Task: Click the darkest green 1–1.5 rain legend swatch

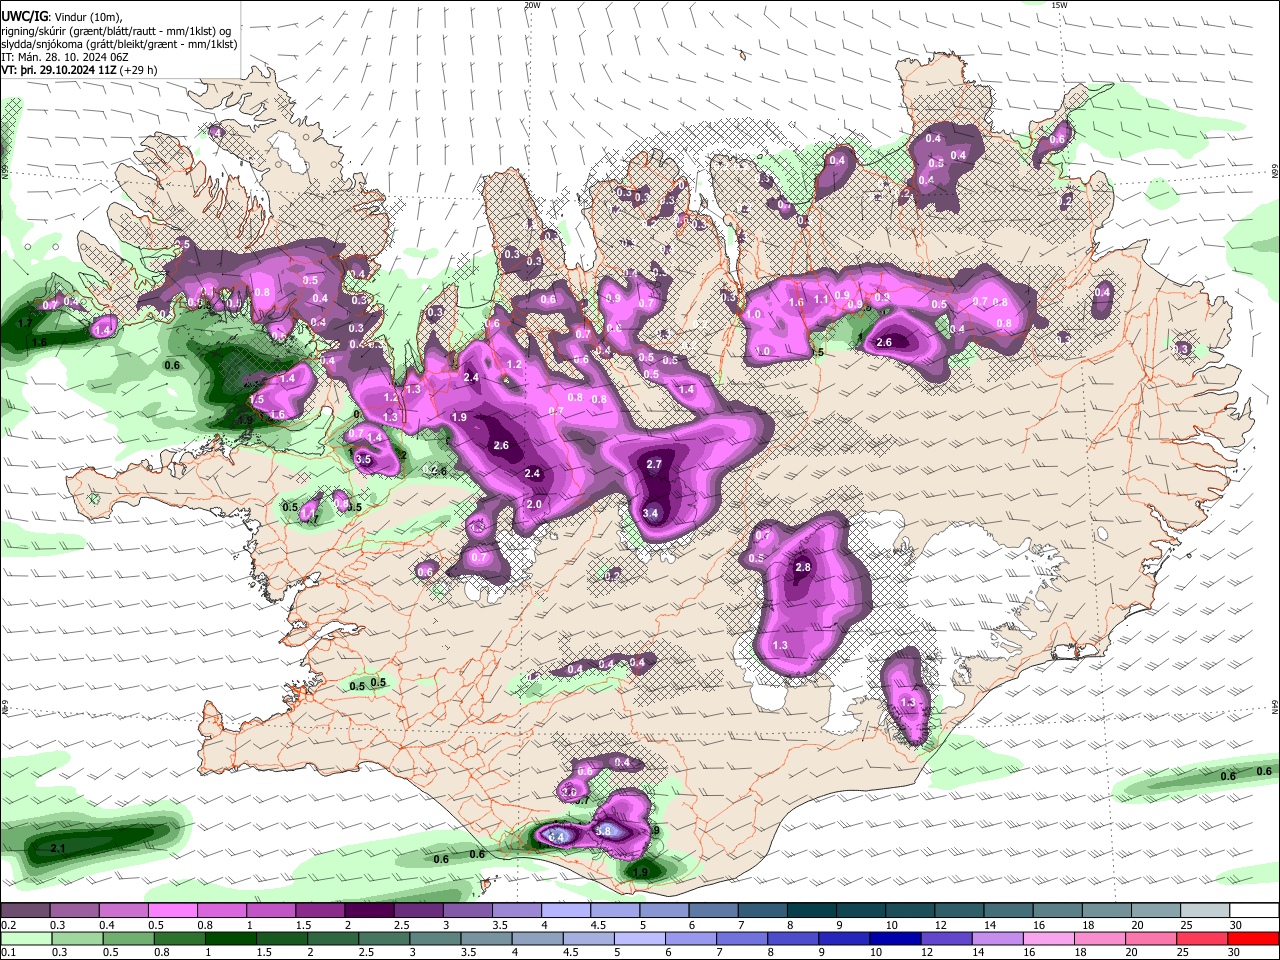Action: pos(230,939)
